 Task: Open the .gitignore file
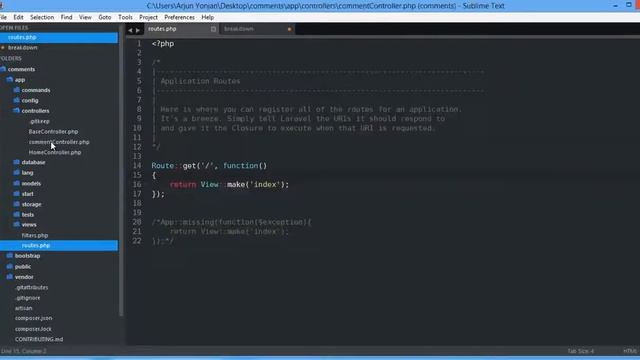(x=27, y=298)
